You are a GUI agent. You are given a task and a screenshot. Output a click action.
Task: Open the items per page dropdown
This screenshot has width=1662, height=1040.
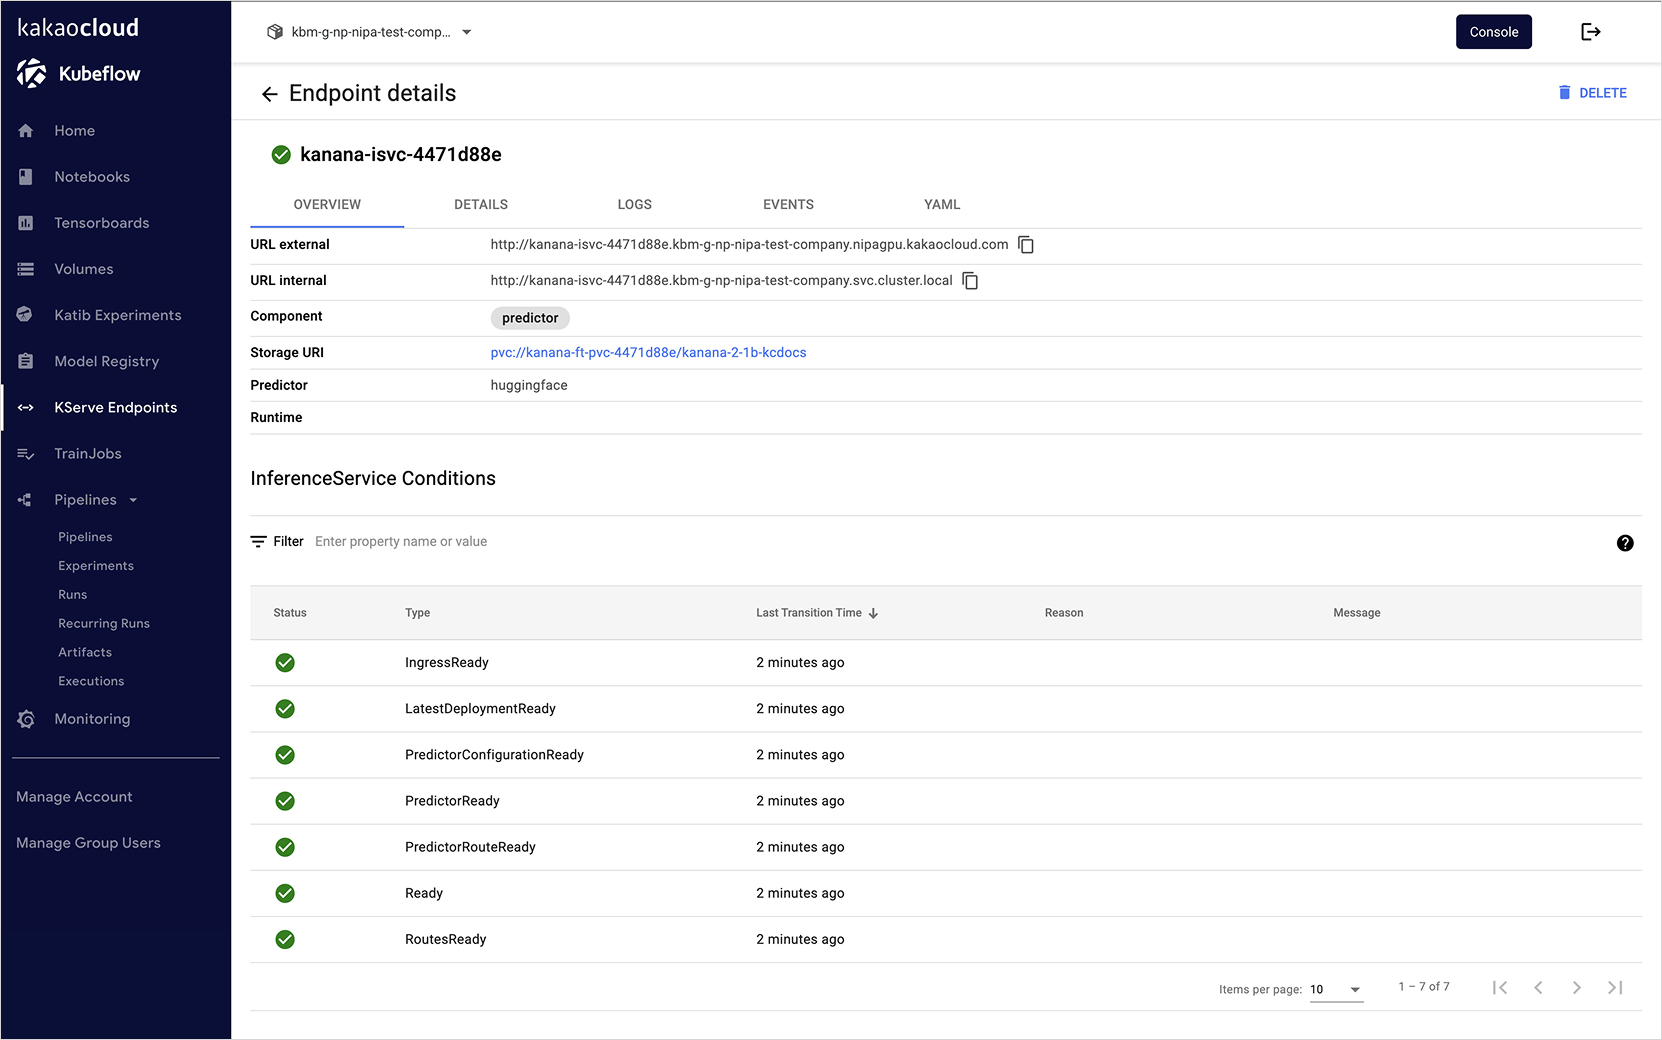tap(1336, 989)
